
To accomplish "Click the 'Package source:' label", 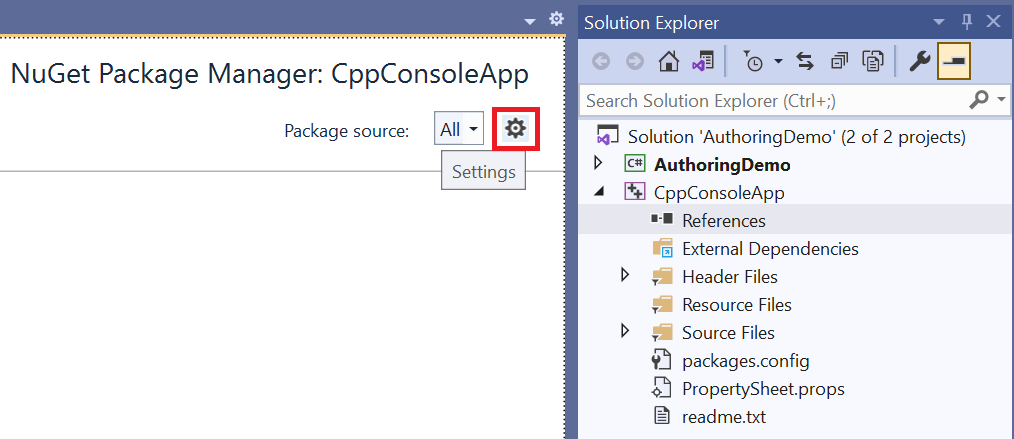I will [347, 131].
